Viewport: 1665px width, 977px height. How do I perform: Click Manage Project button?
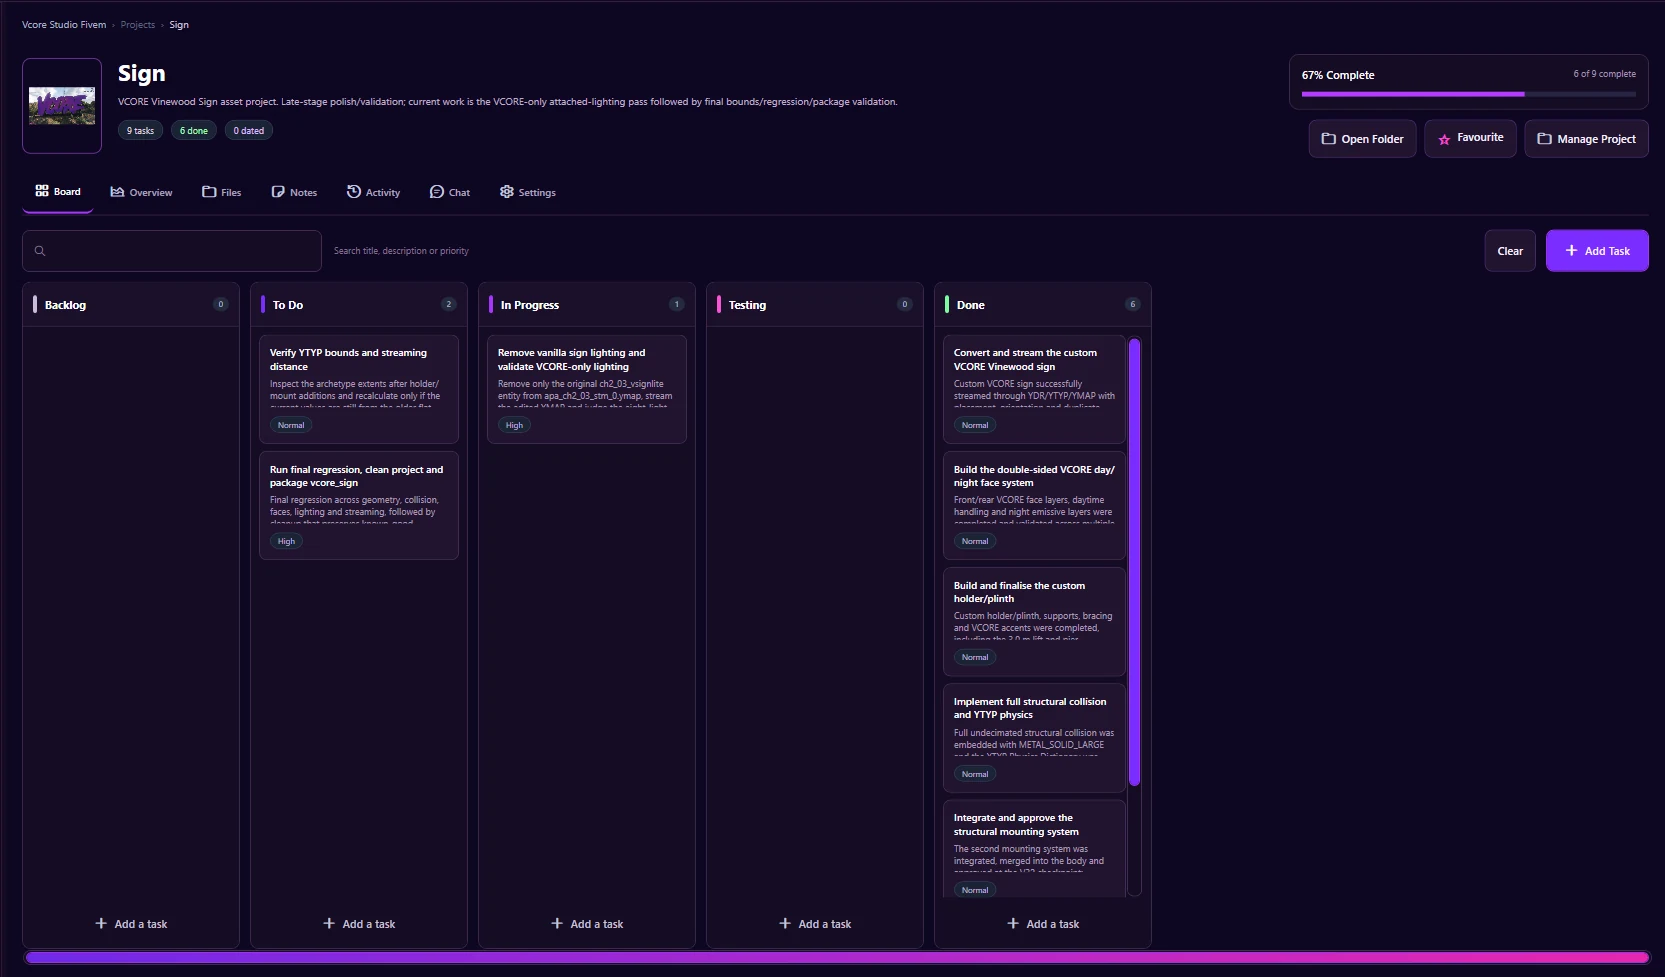(x=1586, y=139)
